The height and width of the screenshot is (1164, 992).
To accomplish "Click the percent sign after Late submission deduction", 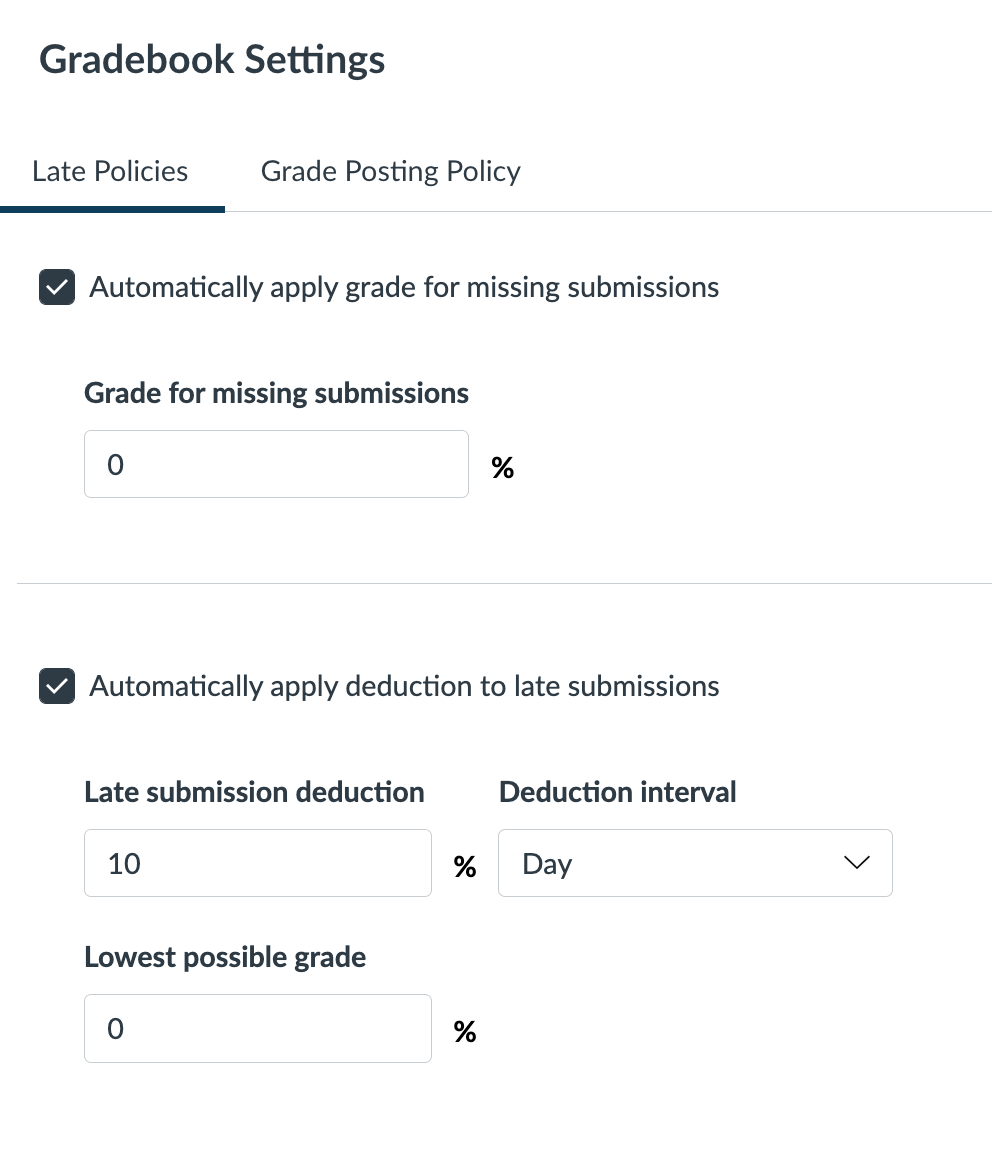I will click(465, 867).
